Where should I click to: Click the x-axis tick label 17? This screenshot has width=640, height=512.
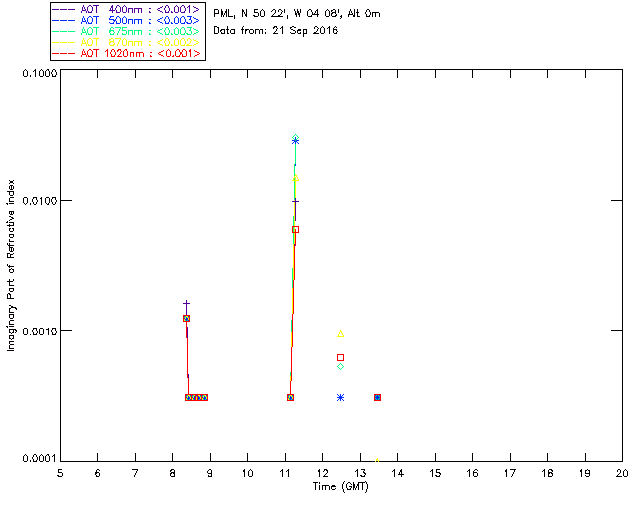pyautogui.click(x=510, y=473)
